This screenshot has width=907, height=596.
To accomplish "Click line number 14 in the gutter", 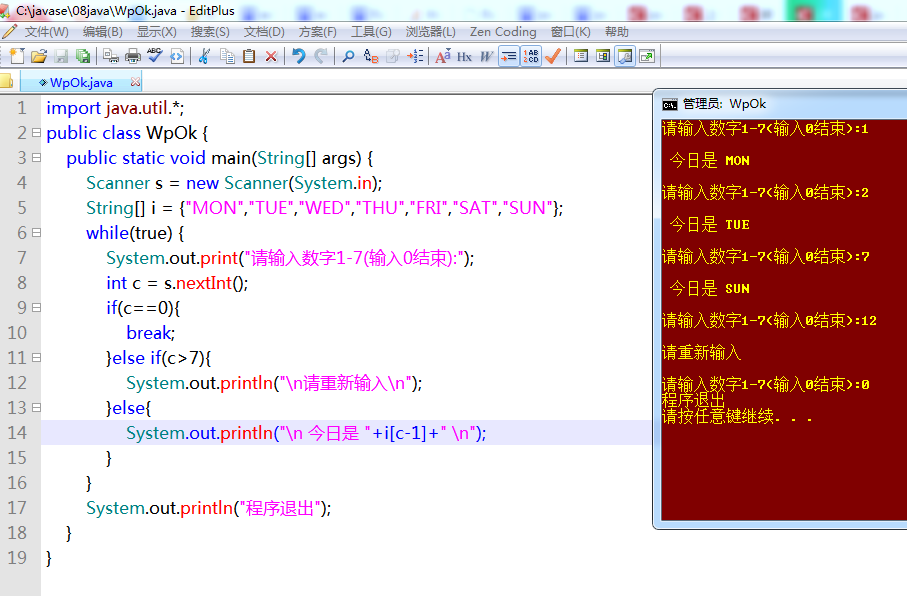I will [17, 433].
